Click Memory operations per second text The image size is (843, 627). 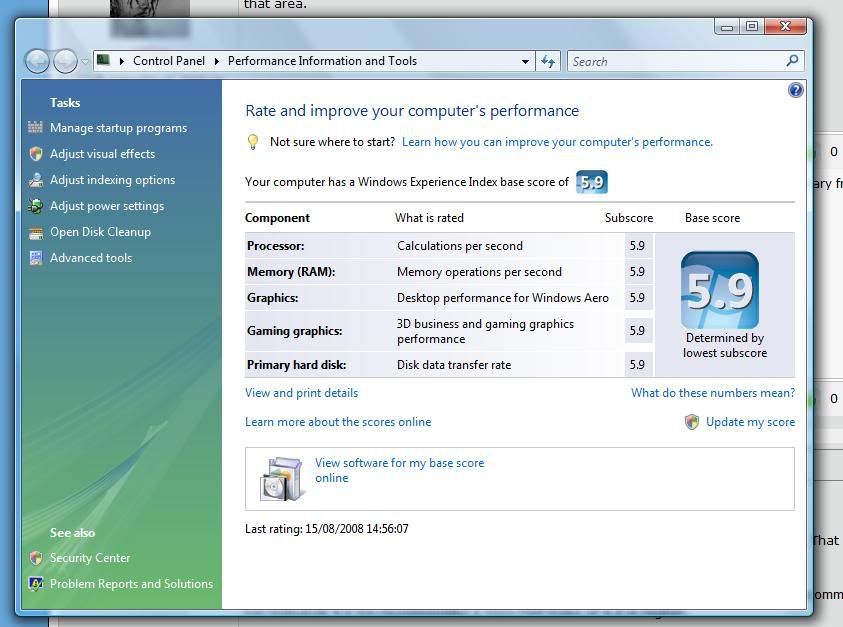pos(479,272)
